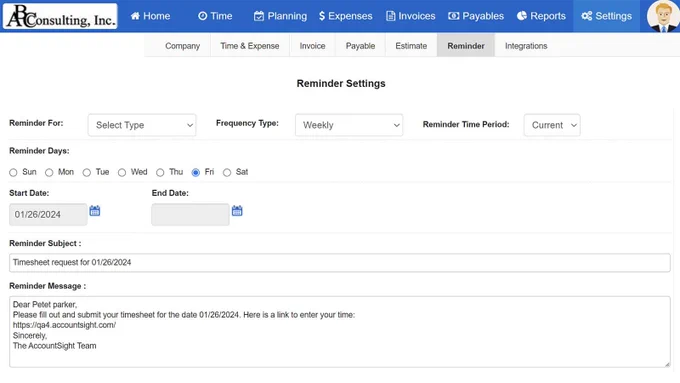This screenshot has width=680, height=383.
Task: Click the "Reminder For:" label
Action: point(36,123)
